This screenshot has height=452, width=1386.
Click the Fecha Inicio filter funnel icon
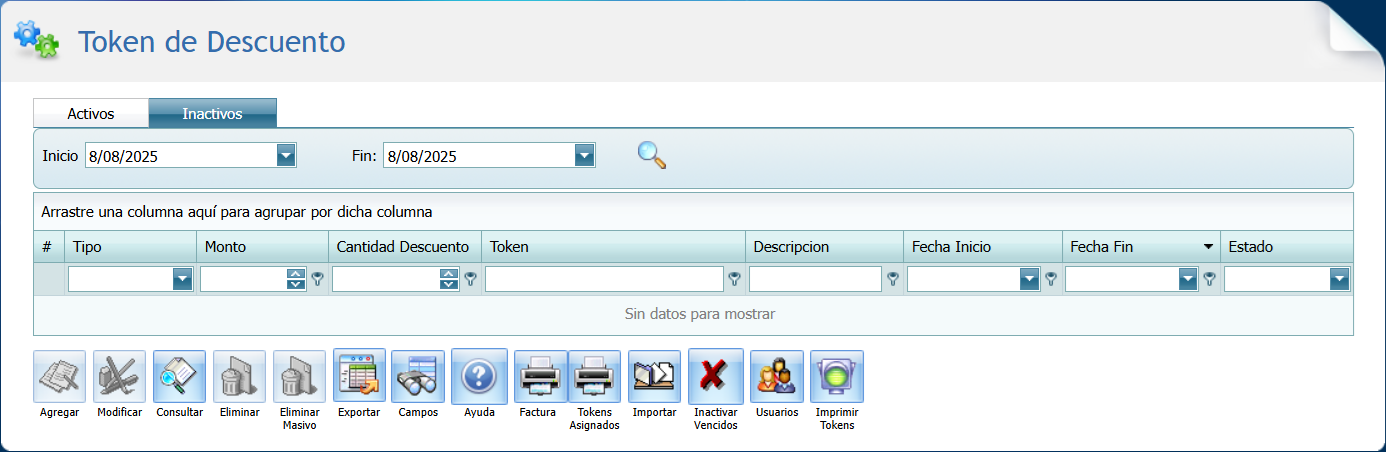1051,280
